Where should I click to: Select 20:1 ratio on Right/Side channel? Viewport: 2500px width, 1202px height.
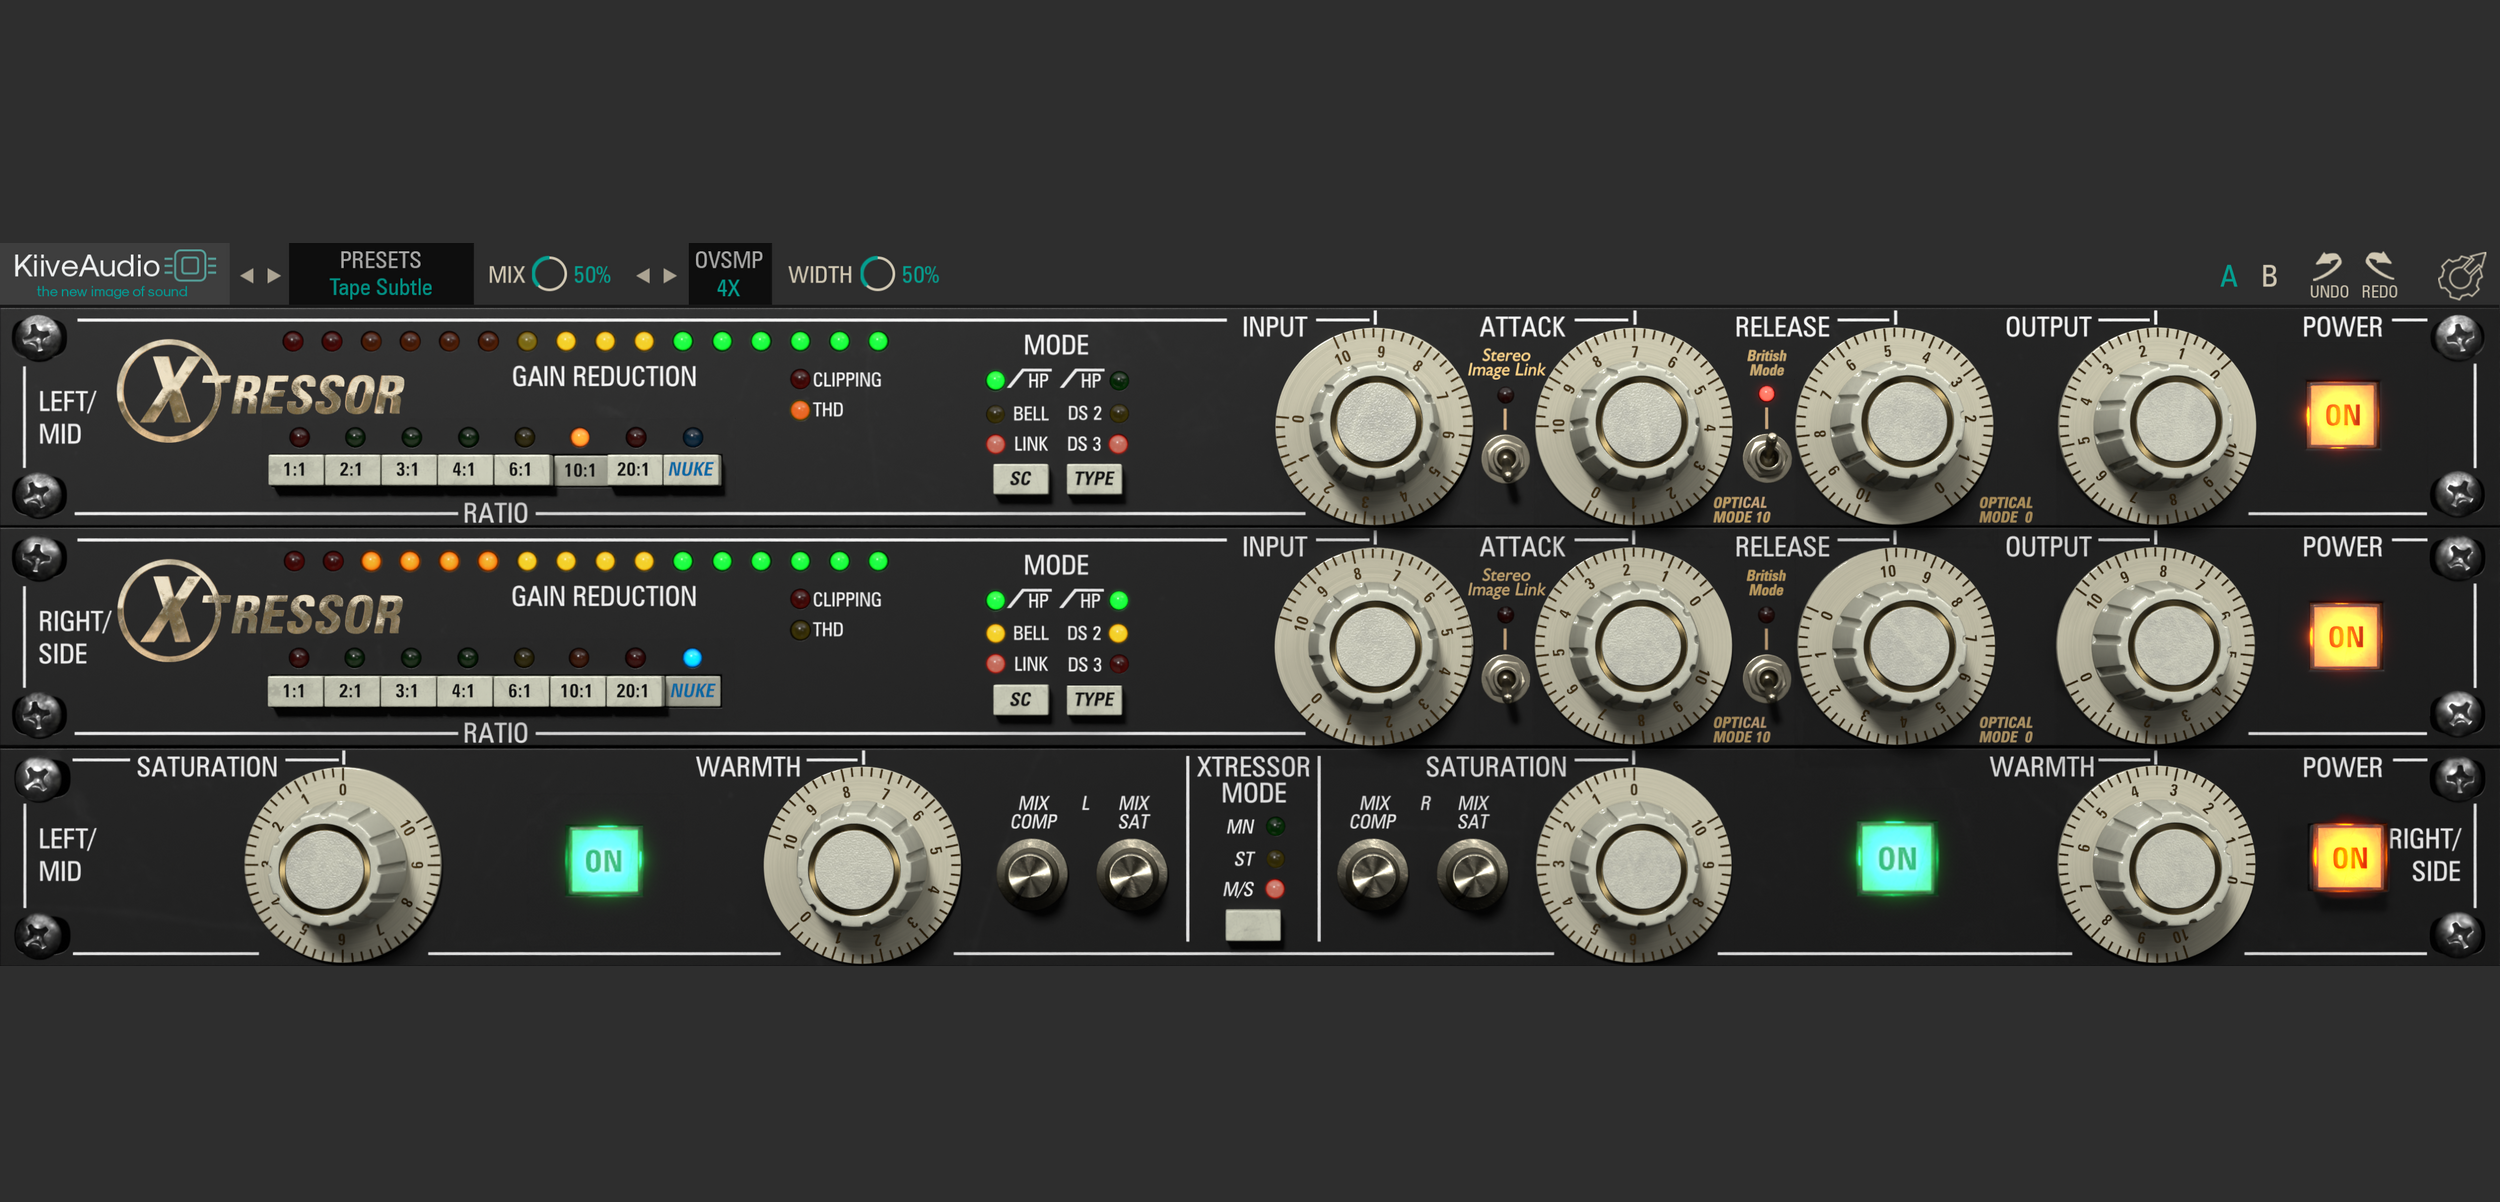point(633,691)
